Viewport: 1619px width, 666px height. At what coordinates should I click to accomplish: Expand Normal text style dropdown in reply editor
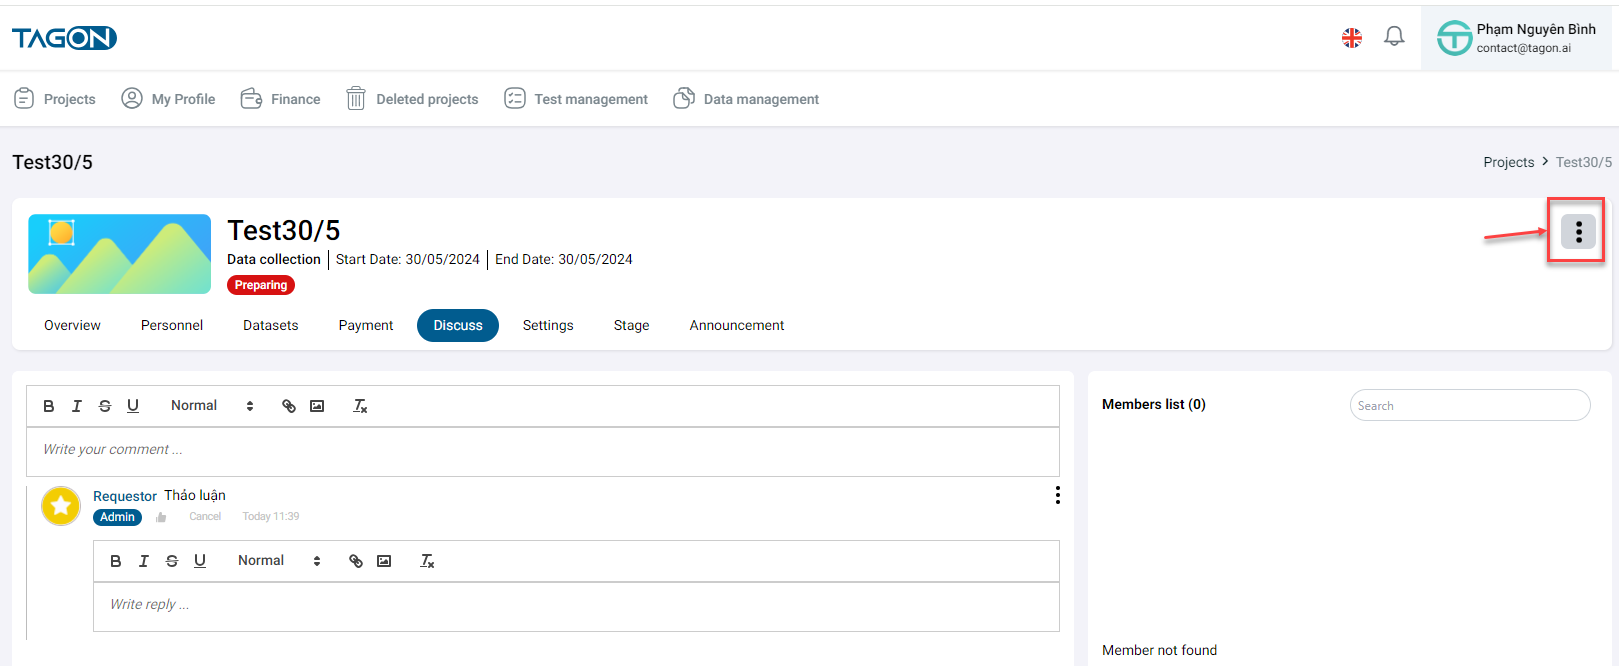coord(279,561)
